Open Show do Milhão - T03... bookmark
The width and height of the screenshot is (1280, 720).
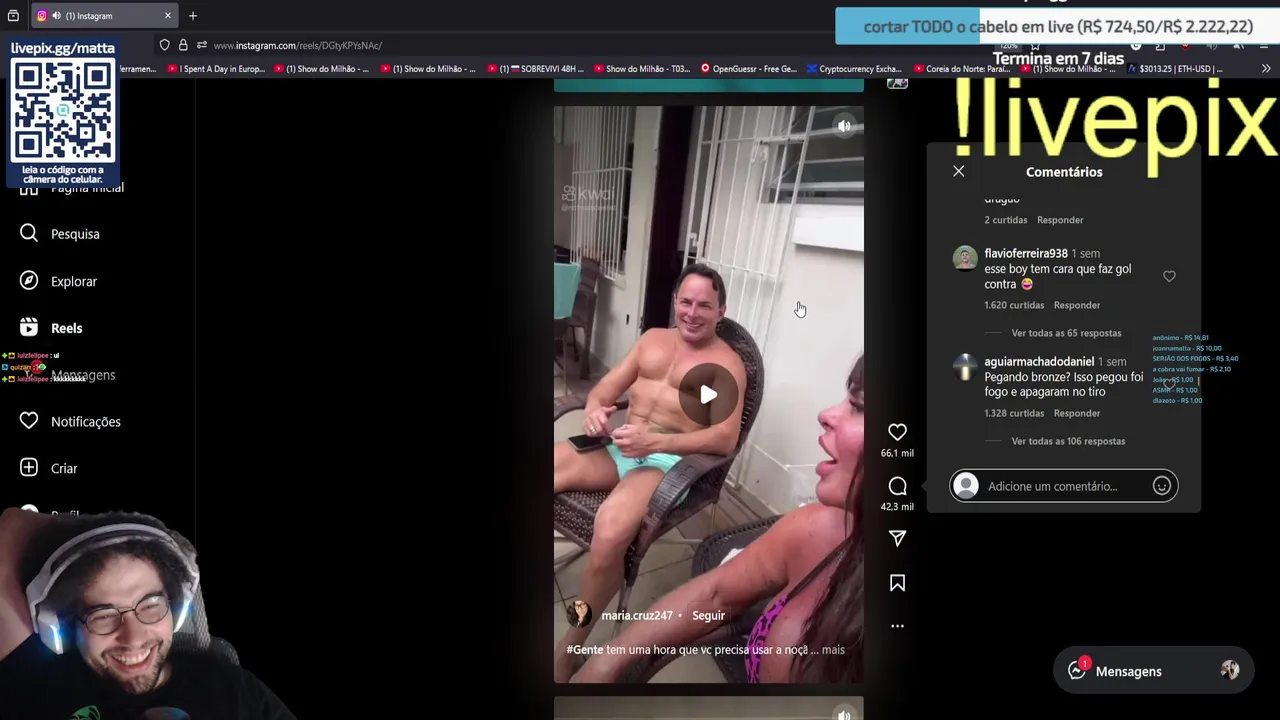642,69
